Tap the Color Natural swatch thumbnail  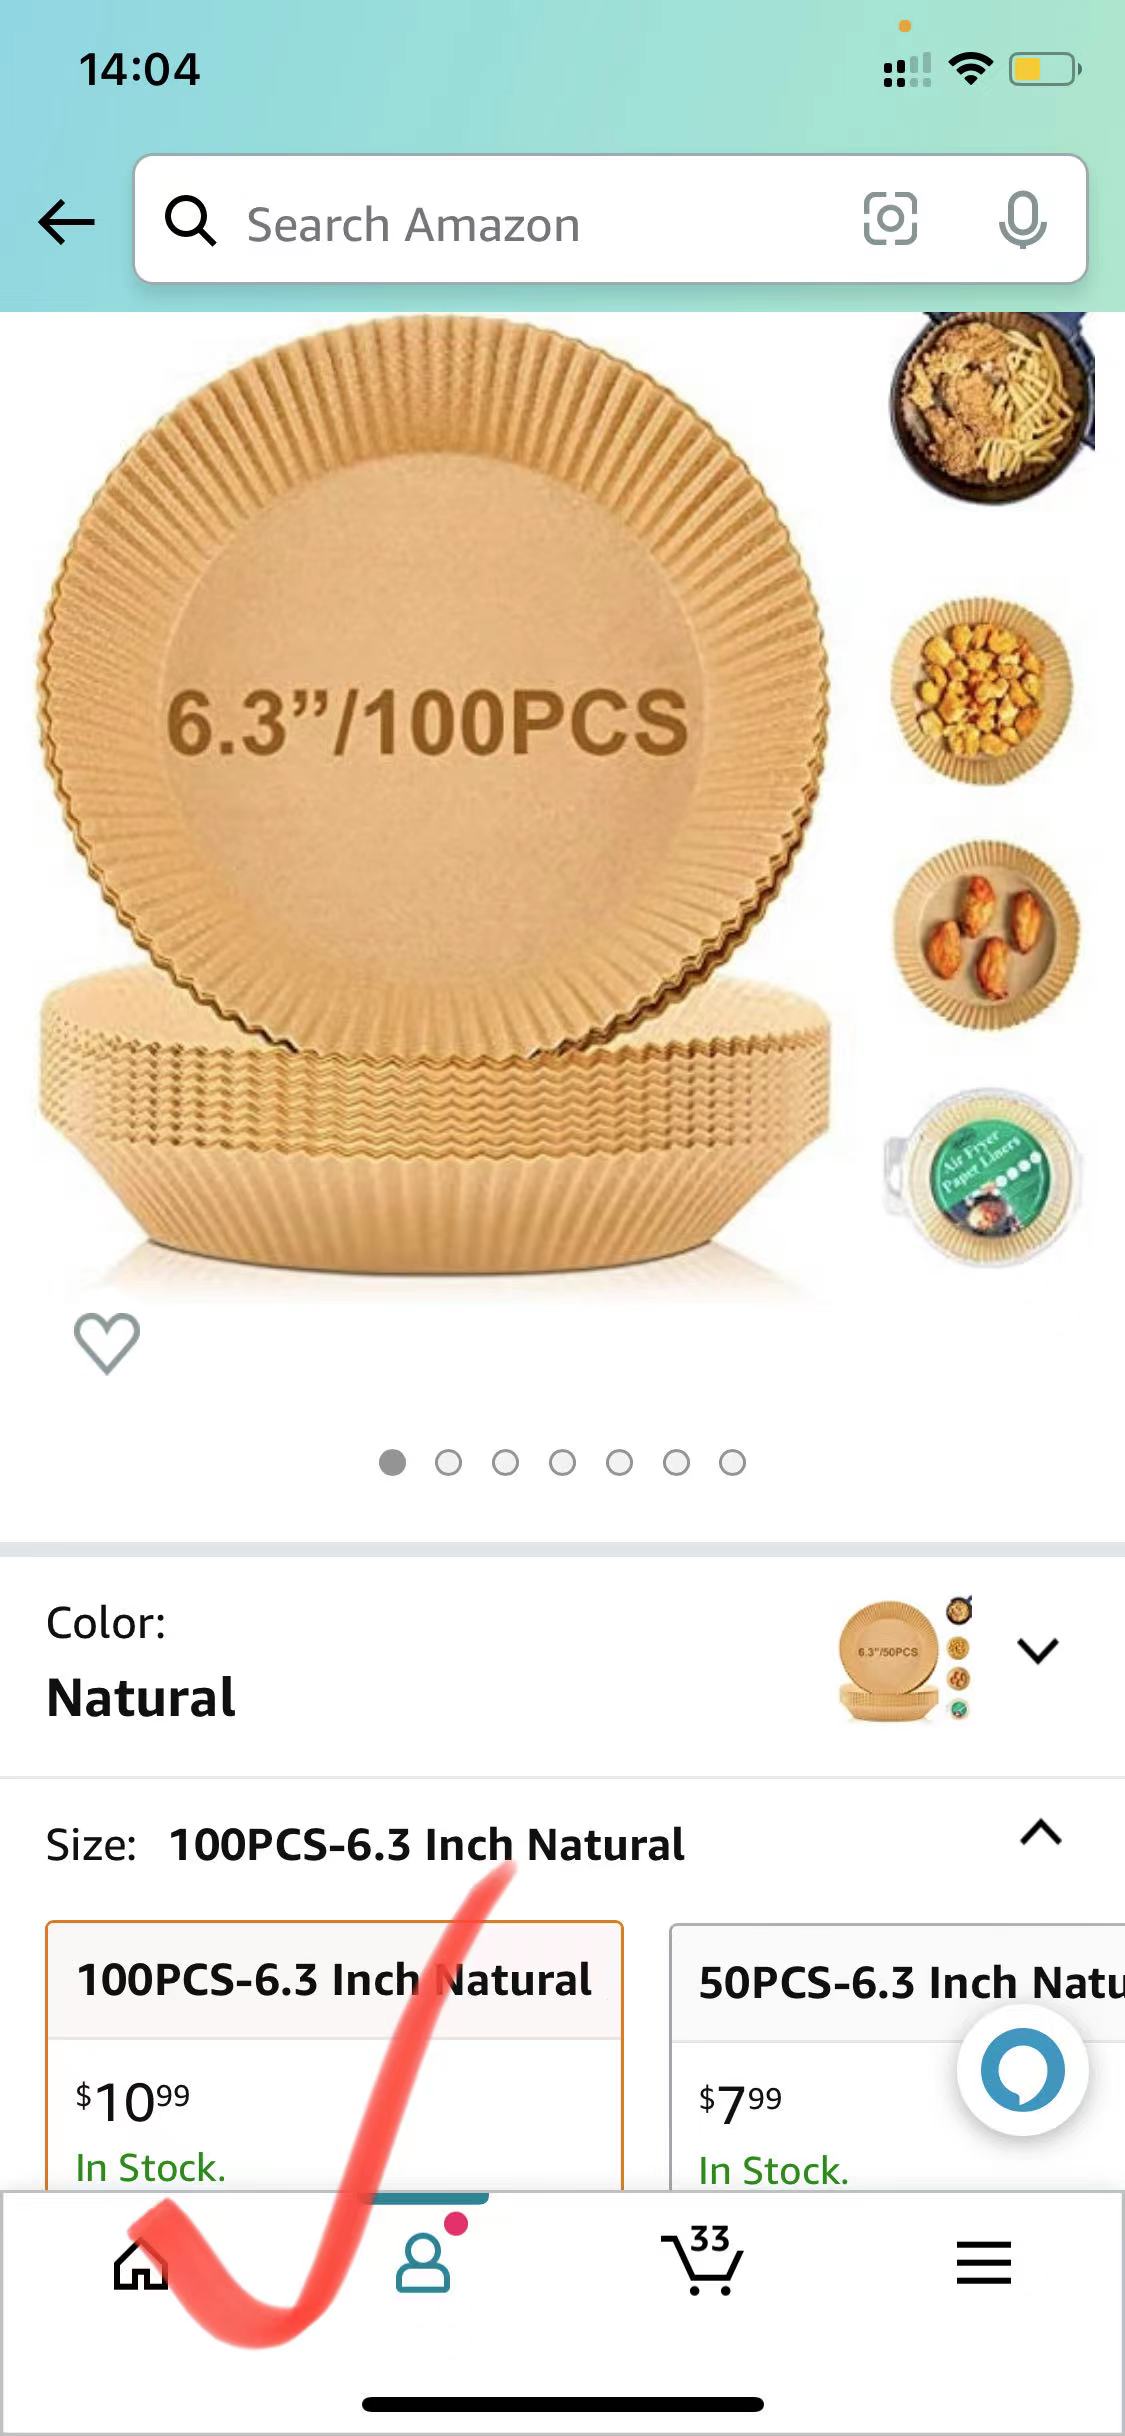tap(905, 1658)
